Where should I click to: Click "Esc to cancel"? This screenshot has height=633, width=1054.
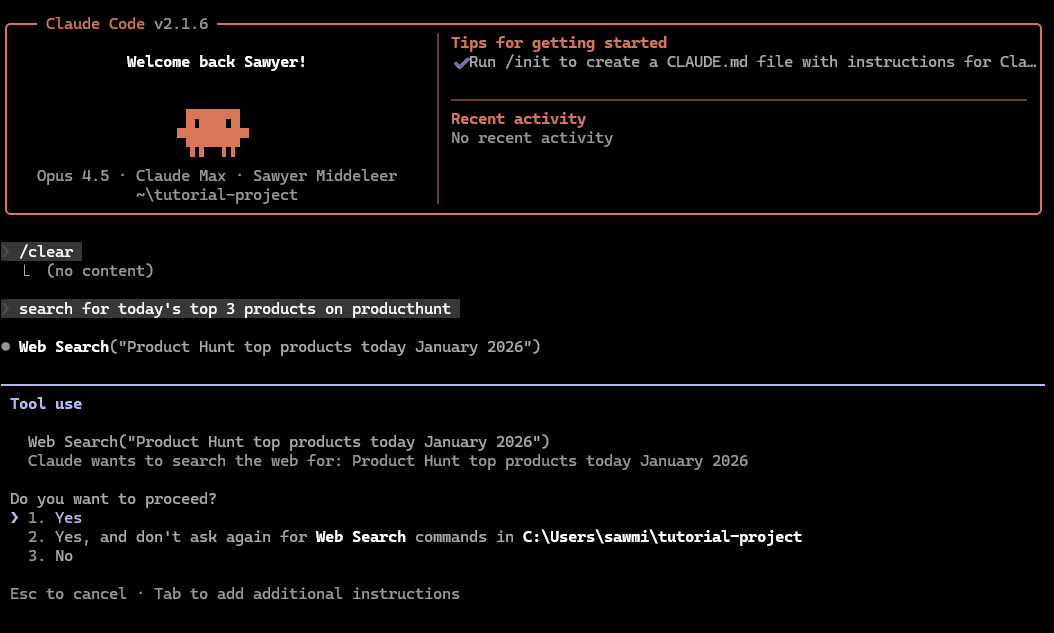pyautogui.click(x=69, y=593)
